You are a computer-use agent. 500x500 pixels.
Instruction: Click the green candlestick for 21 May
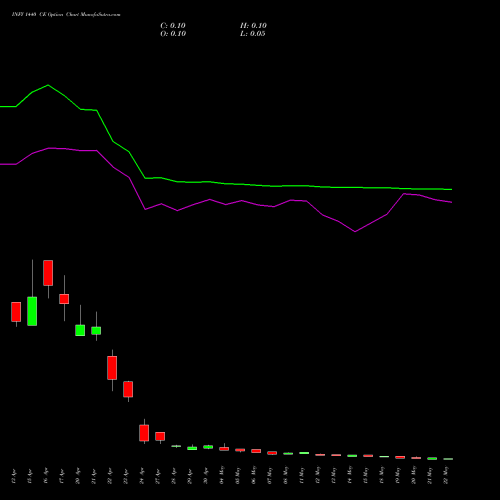tap(432, 459)
